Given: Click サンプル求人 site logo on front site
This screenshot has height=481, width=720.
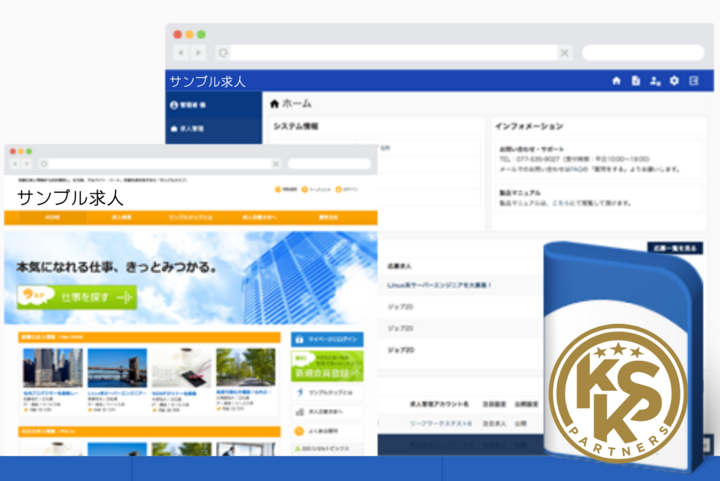Looking at the screenshot, I should point(70,198).
